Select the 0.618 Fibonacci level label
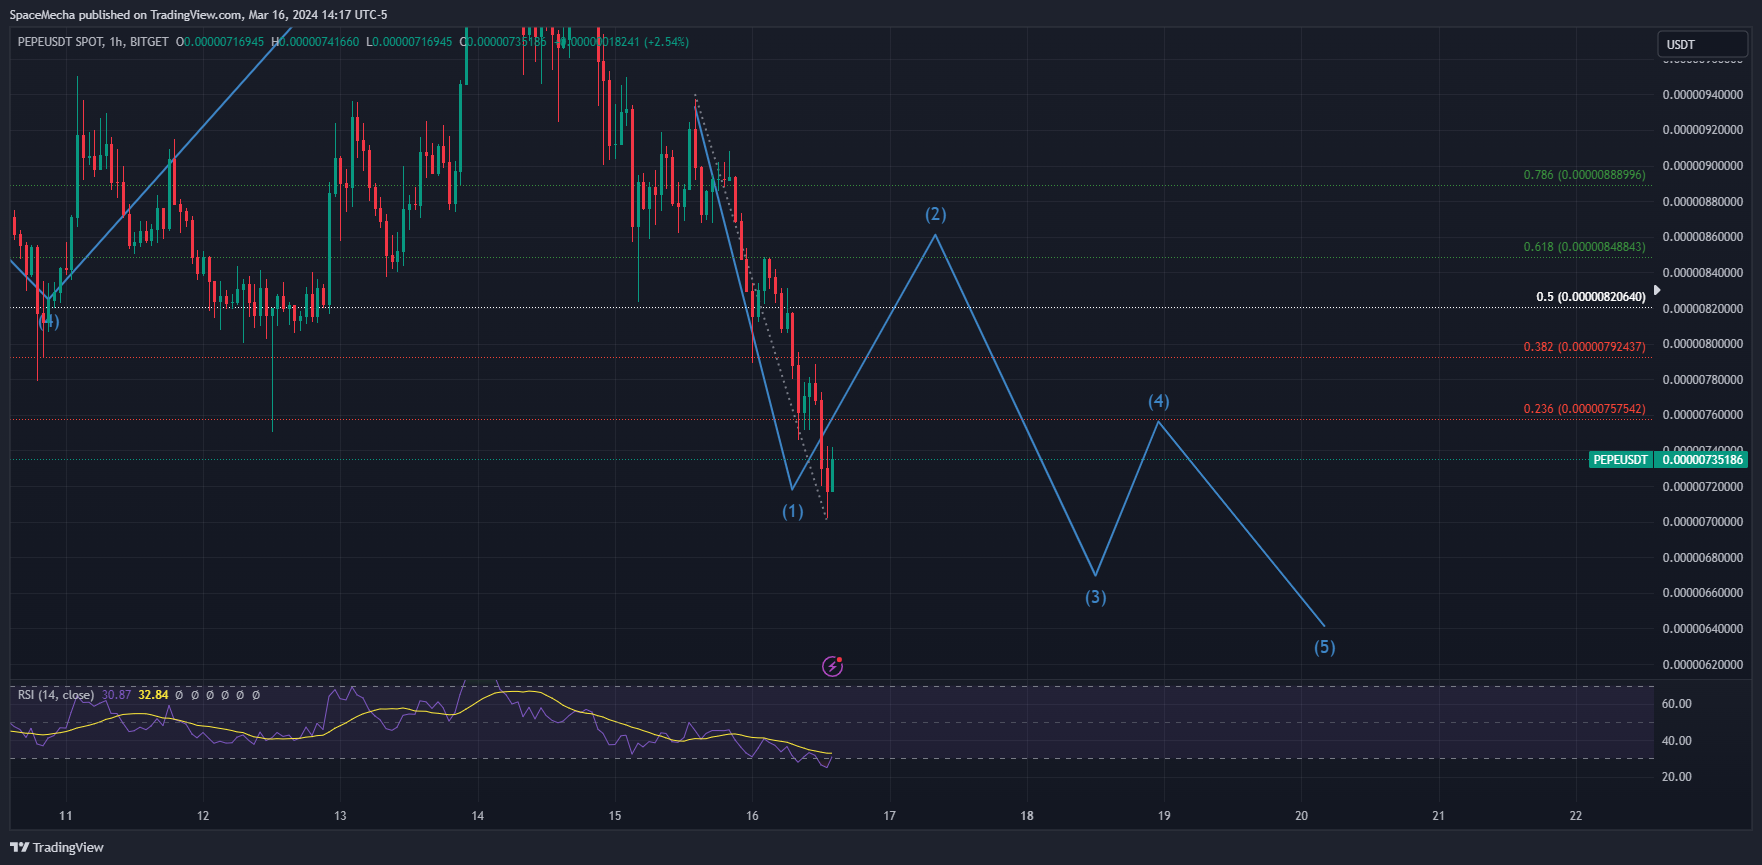1762x865 pixels. pyautogui.click(x=1584, y=247)
